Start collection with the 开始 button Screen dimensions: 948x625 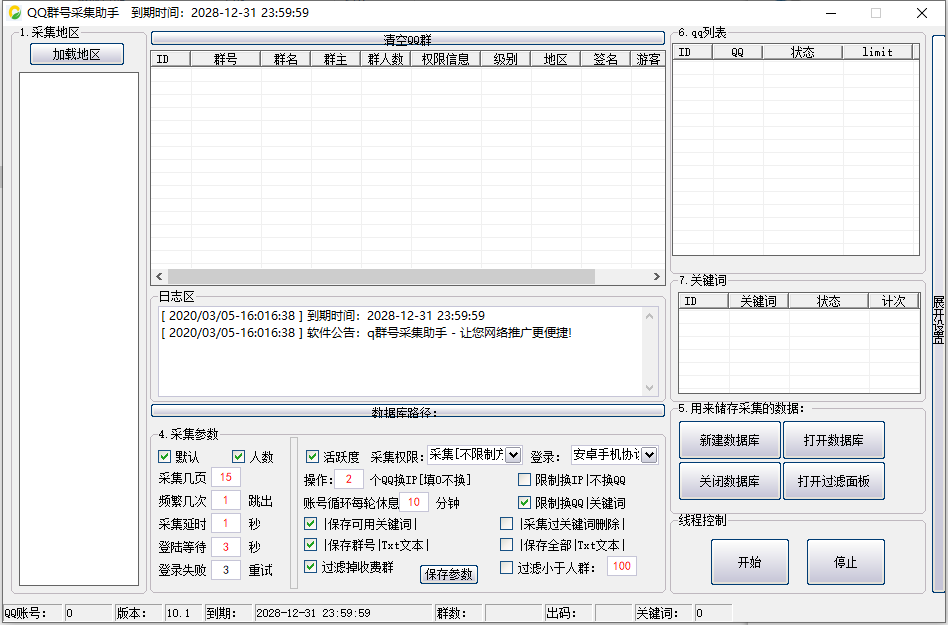coord(750,562)
